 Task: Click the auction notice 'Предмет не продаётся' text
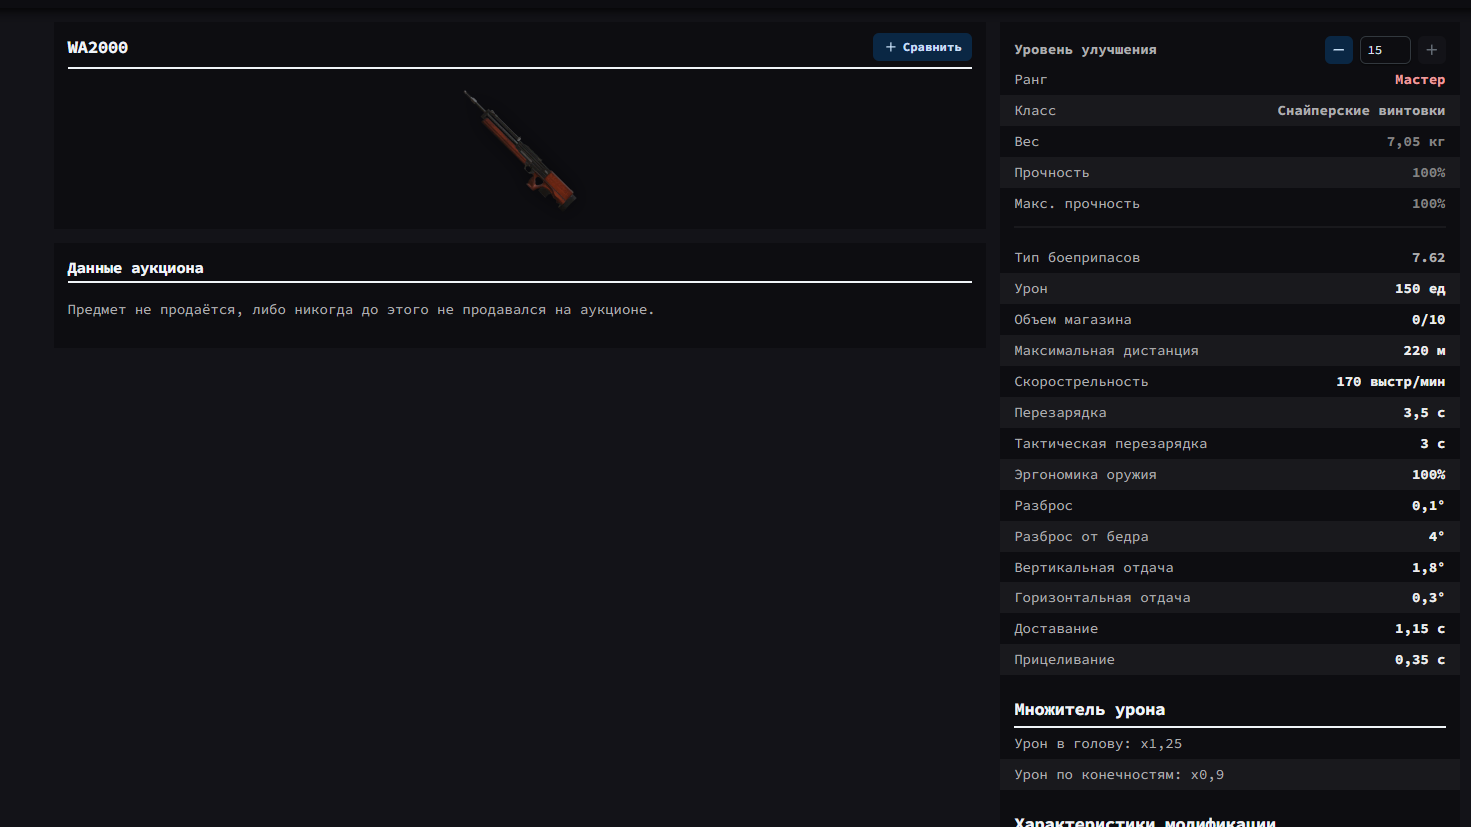(x=361, y=310)
